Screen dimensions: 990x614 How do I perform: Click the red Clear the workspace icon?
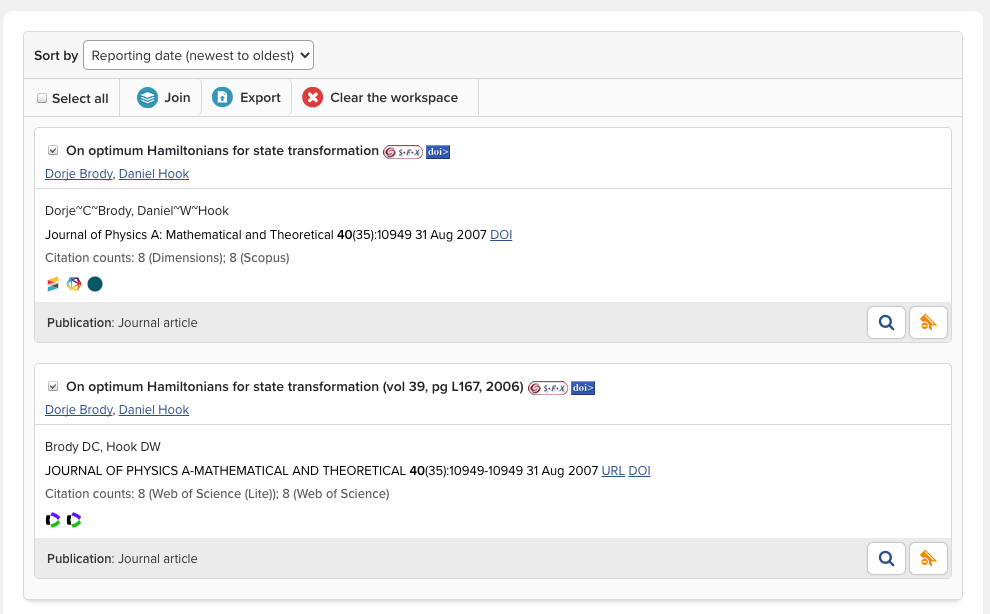point(313,98)
